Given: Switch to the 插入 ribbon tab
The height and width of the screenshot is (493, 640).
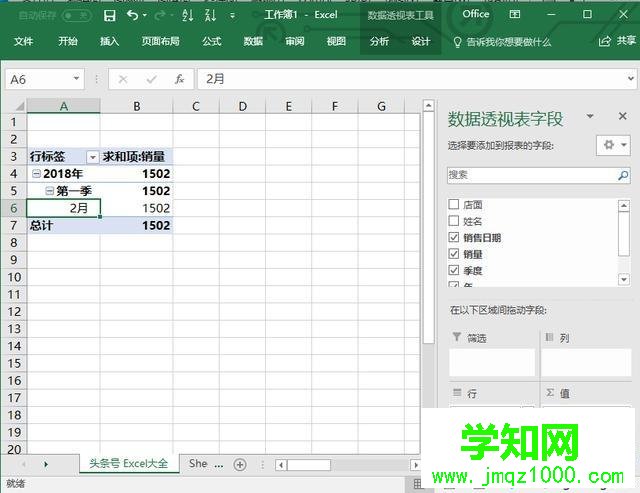Looking at the screenshot, I should pyautogui.click(x=109, y=41).
